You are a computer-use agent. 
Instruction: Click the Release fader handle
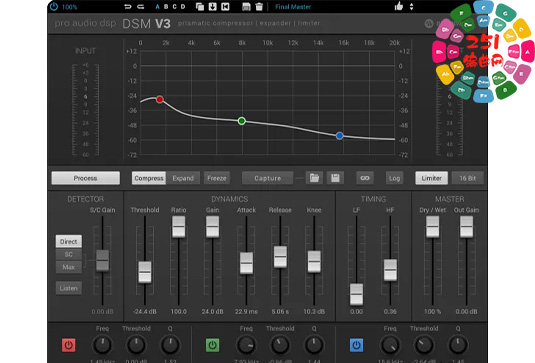coord(280,257)
